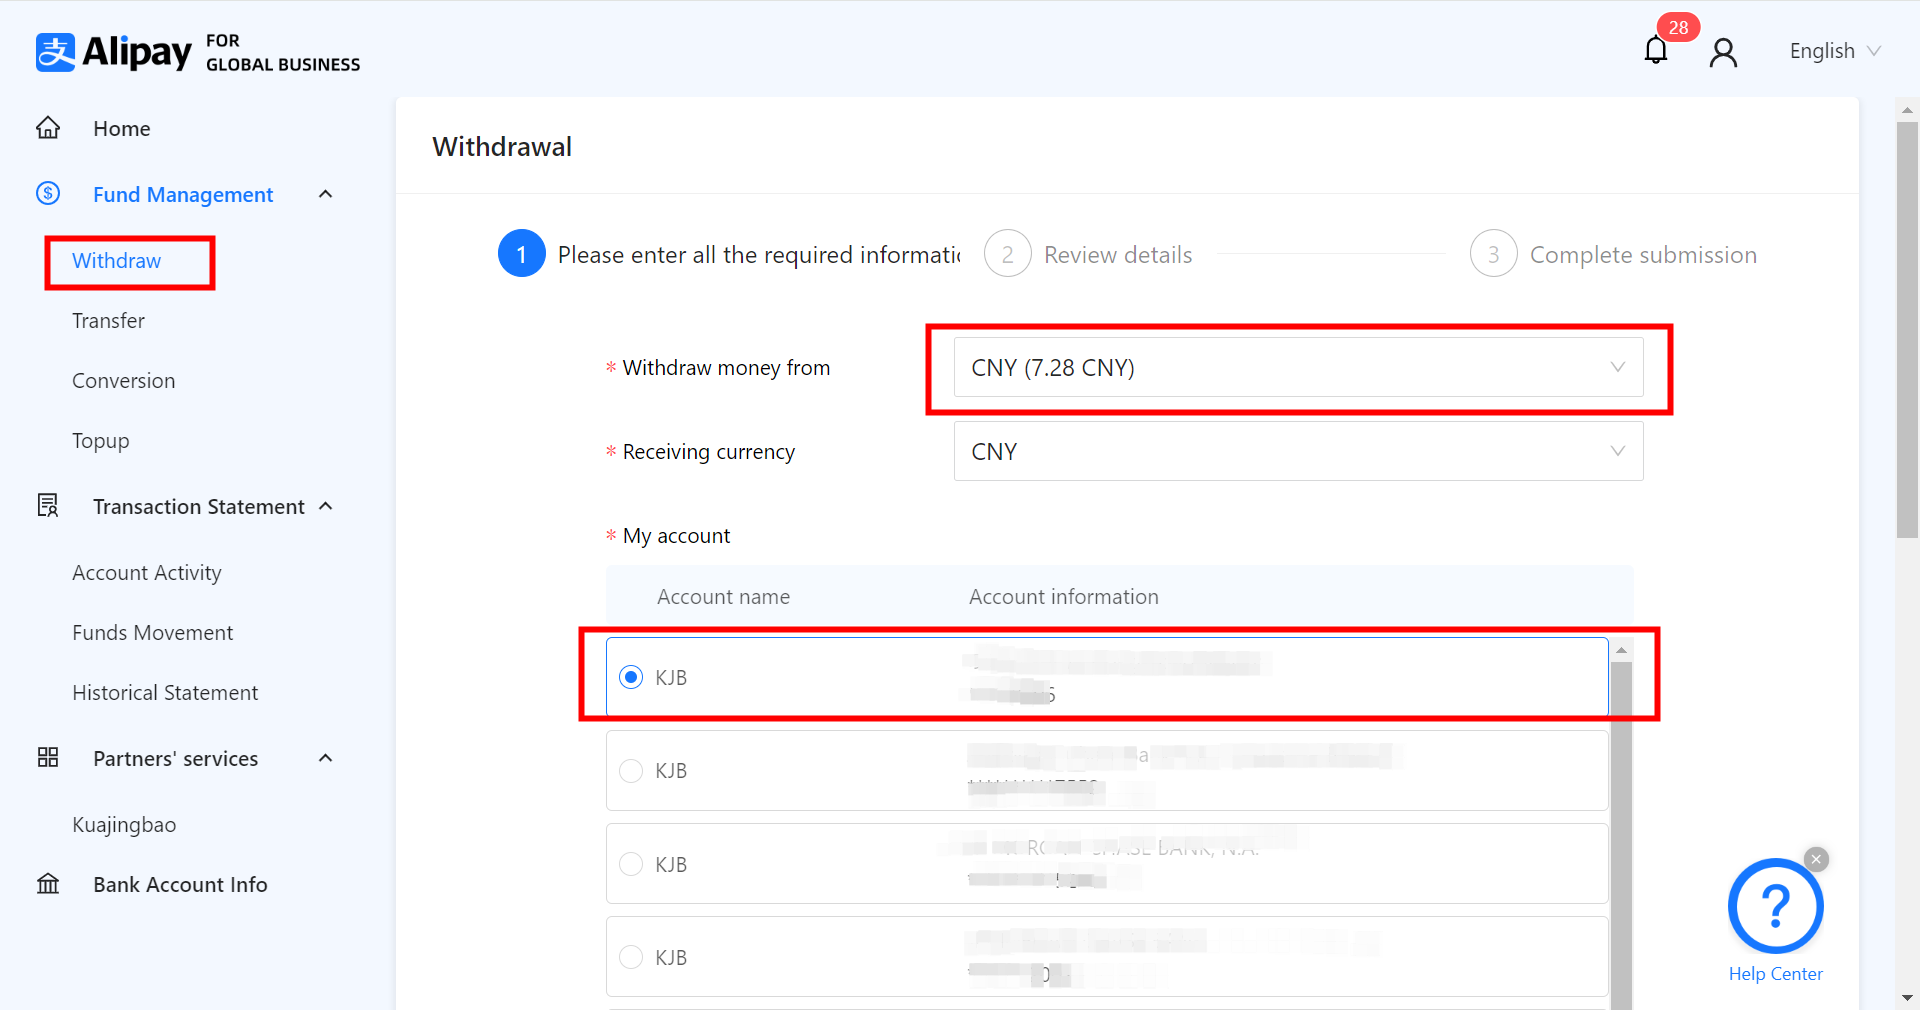Select the fourth KJB account radio button
Viewport: 1920px width, 1010px height.
coord(631,957)
